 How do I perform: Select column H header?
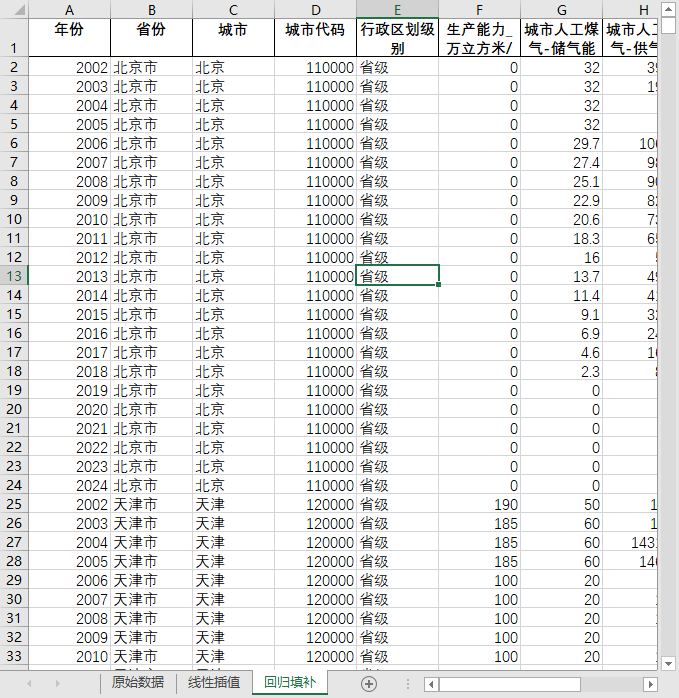630,10
